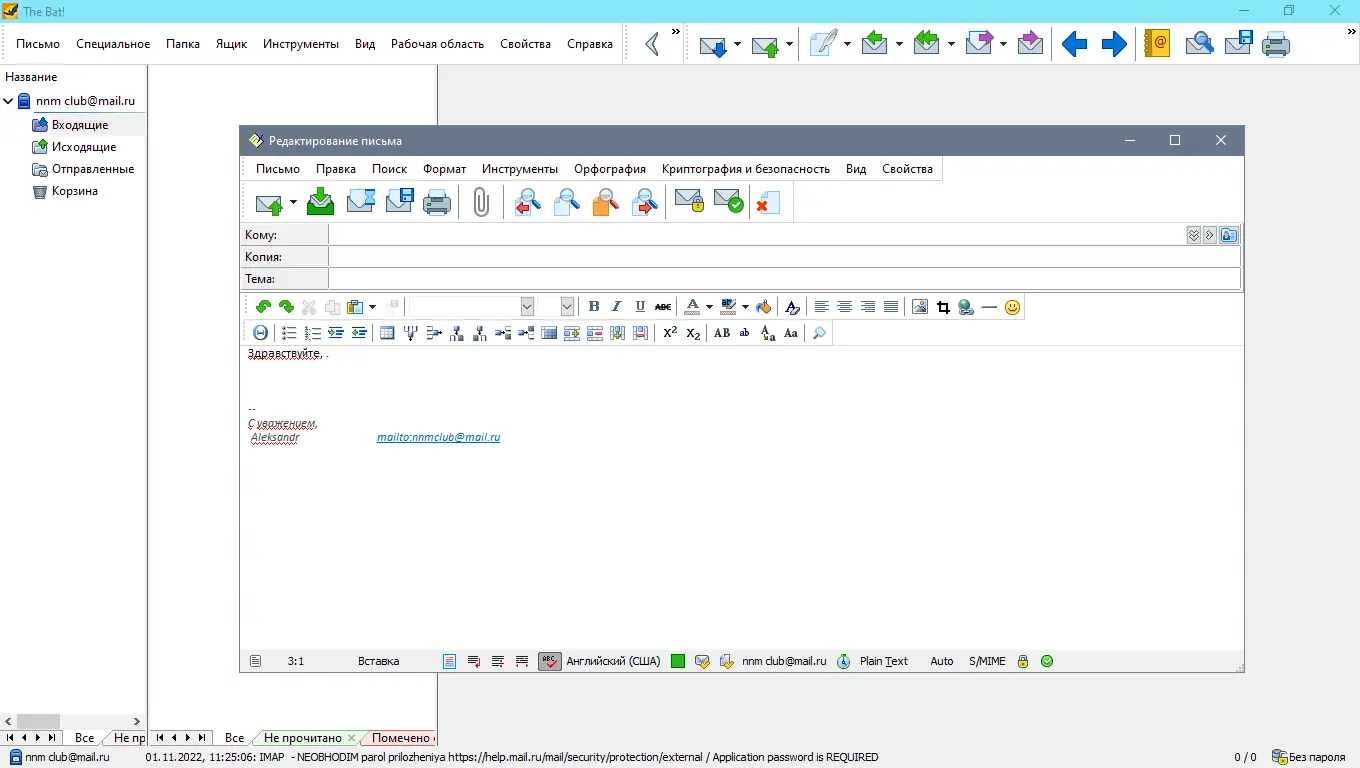Image resolution: width=1360 pixels, height=768 pixels.
Task: Click the numbered list icon
Action: pos(312,333)
